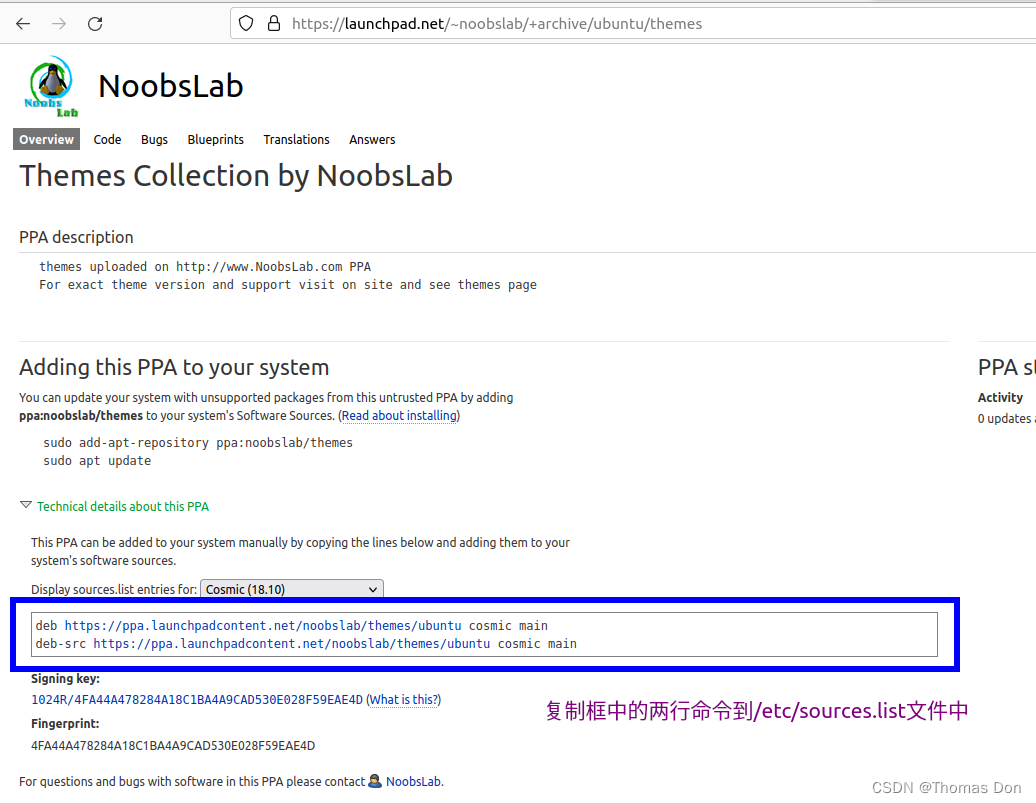Viewport: 1036px width, 803px height.
Task: Switch to the Answers tab
Action: 372,139
